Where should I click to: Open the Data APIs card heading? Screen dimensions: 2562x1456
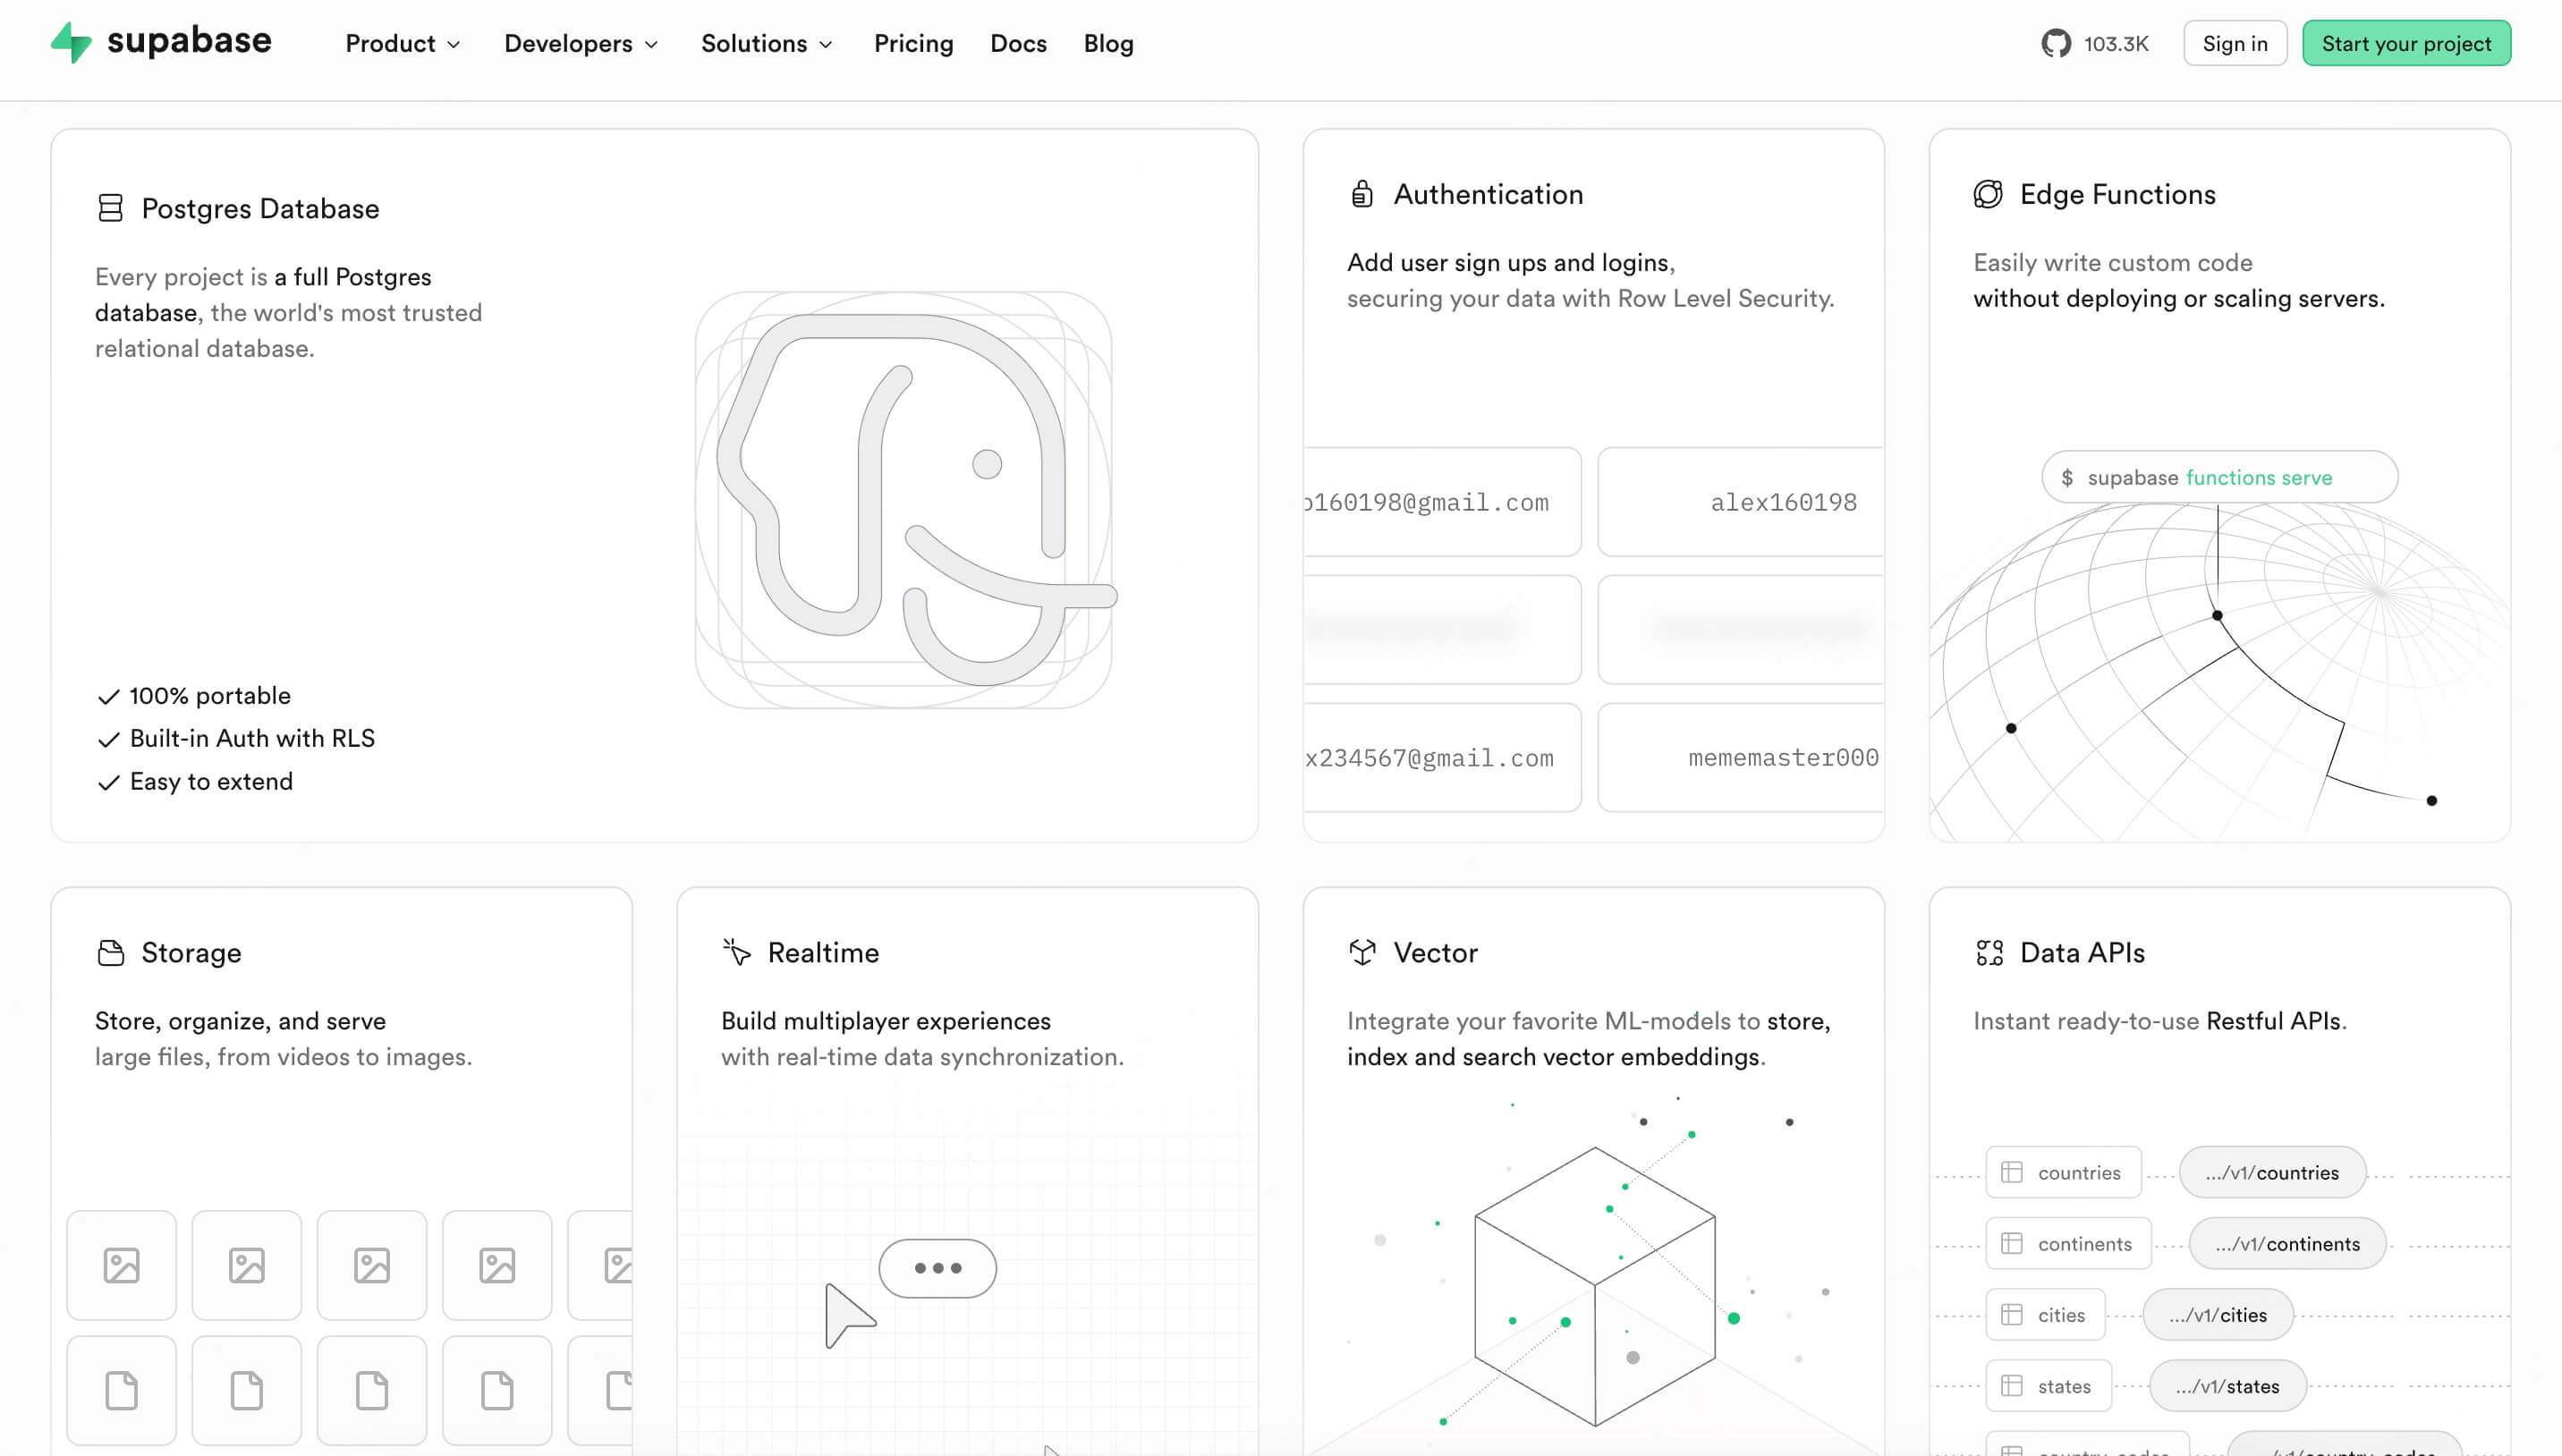[x=2082, y=952]
